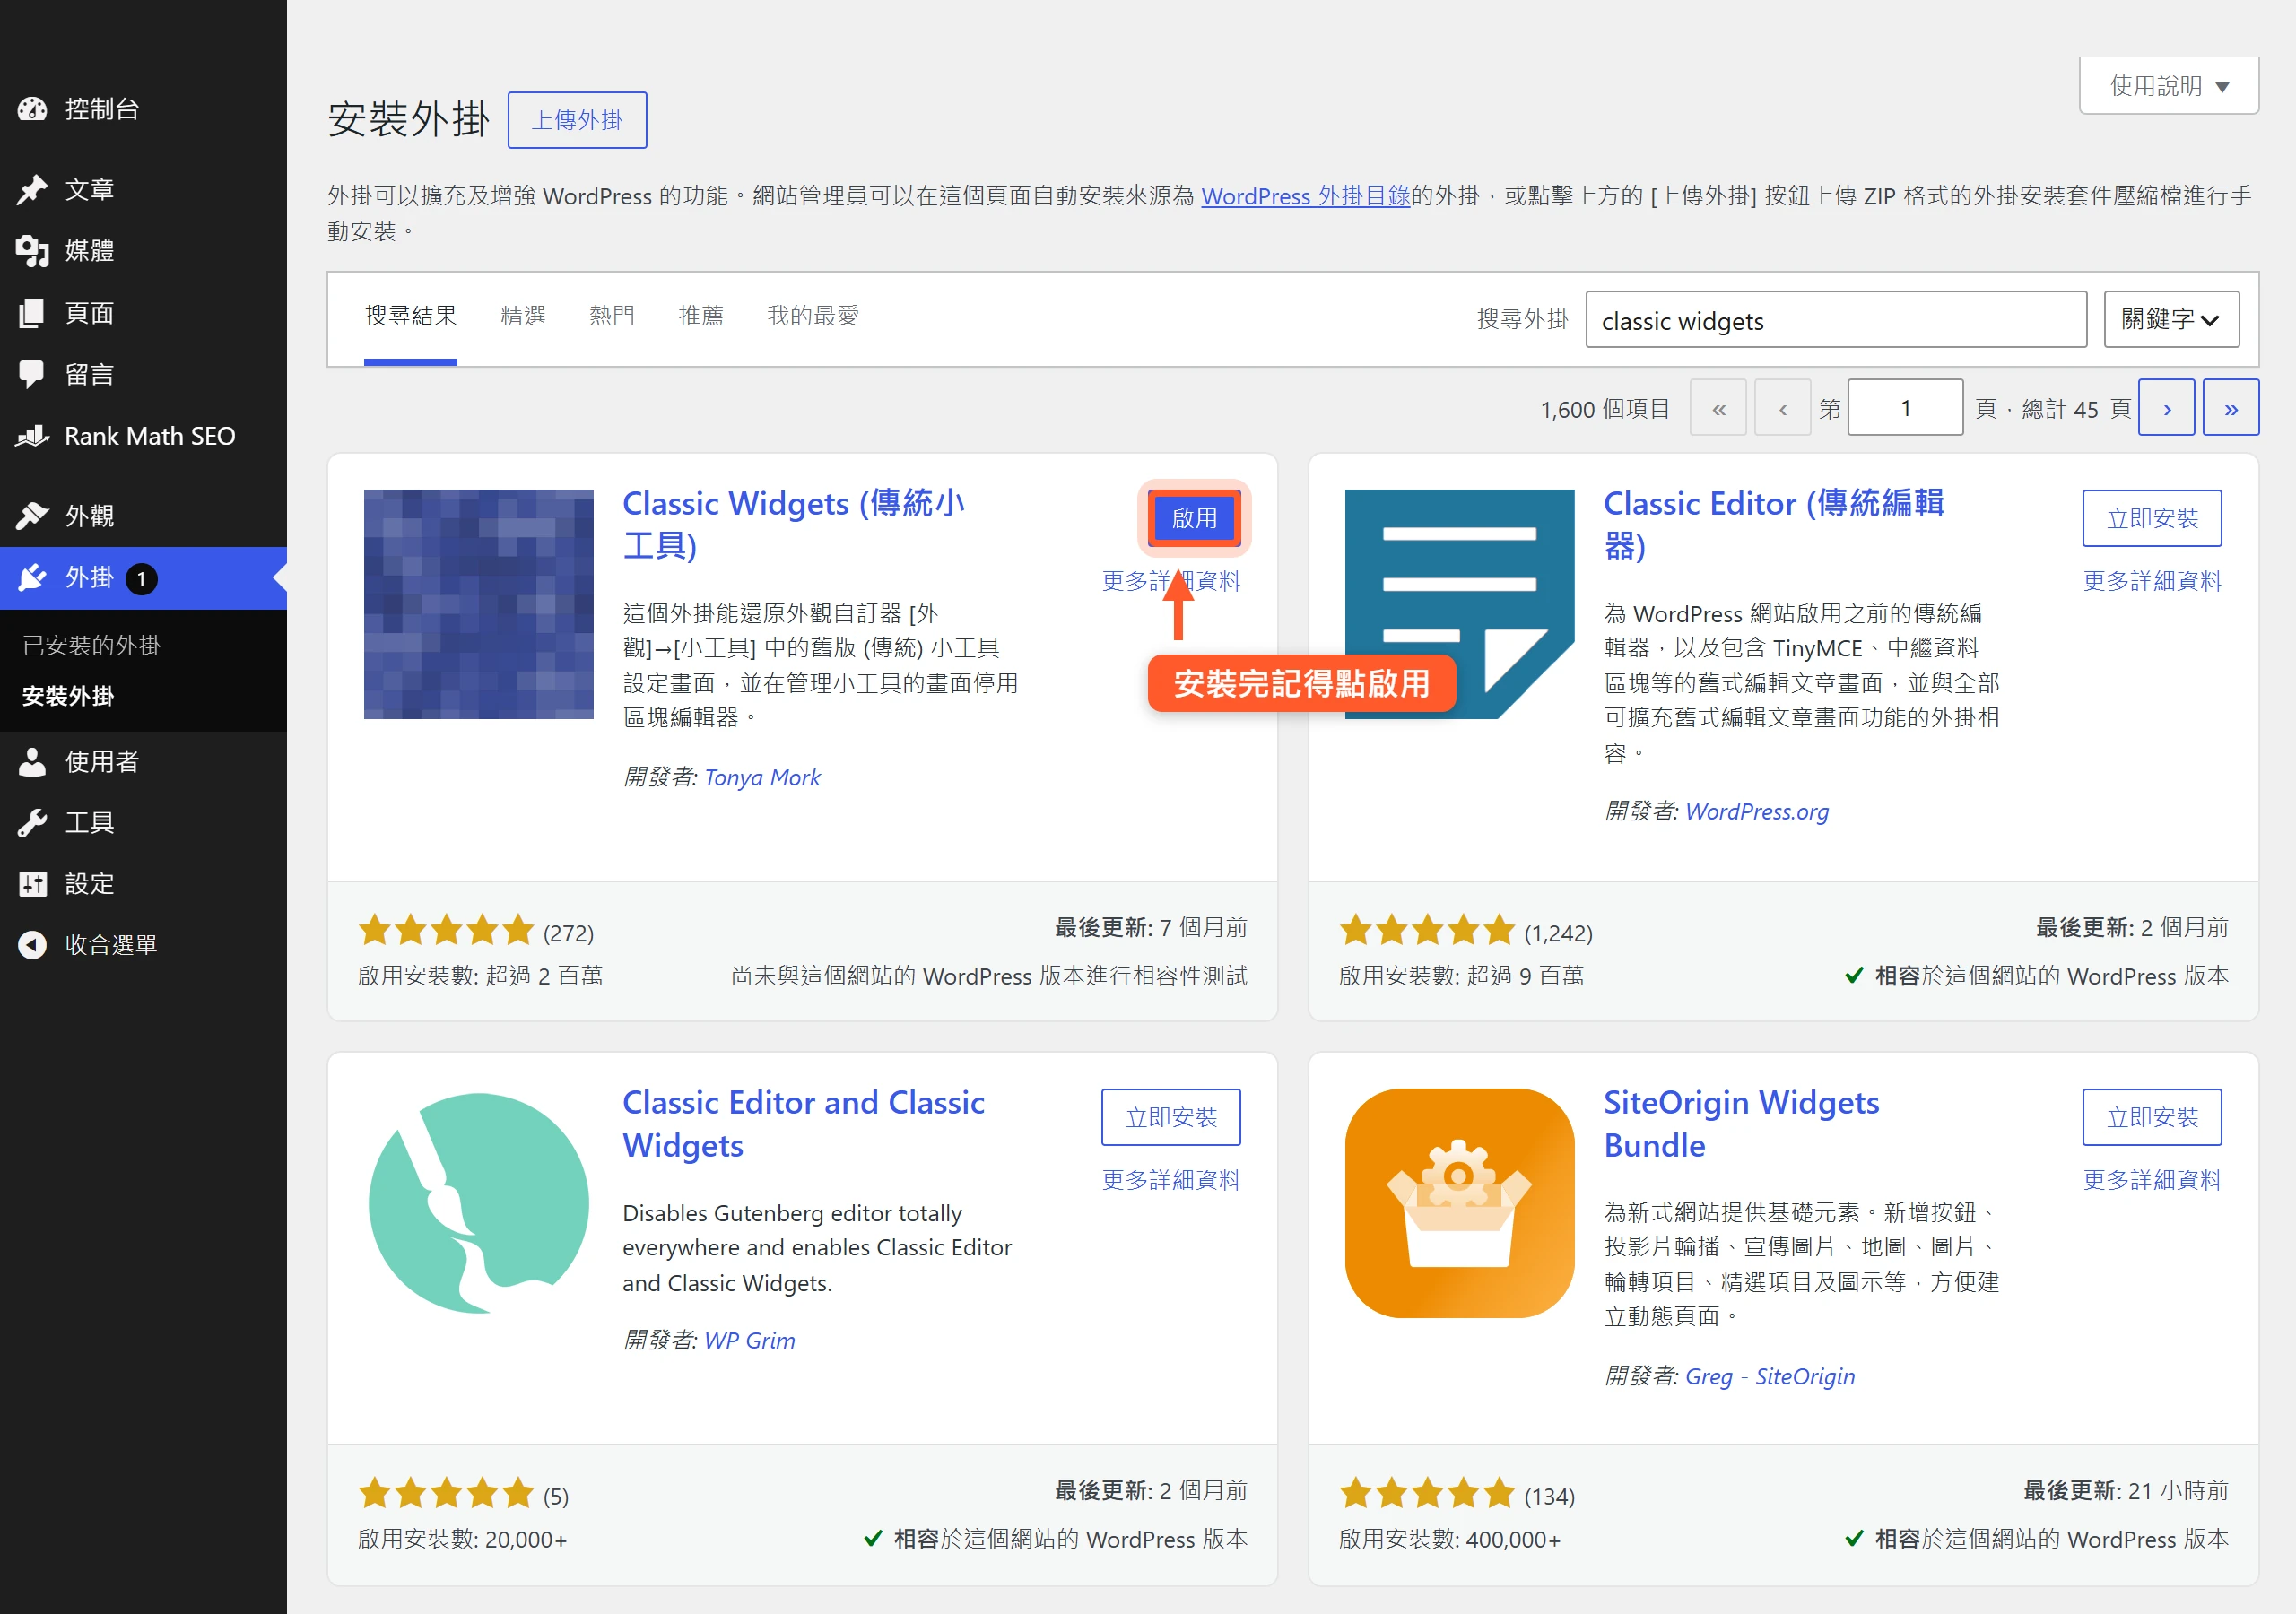
Task: Open Classic Editor and Classic Widgets icon
Action: click(x=478, y=1203)
